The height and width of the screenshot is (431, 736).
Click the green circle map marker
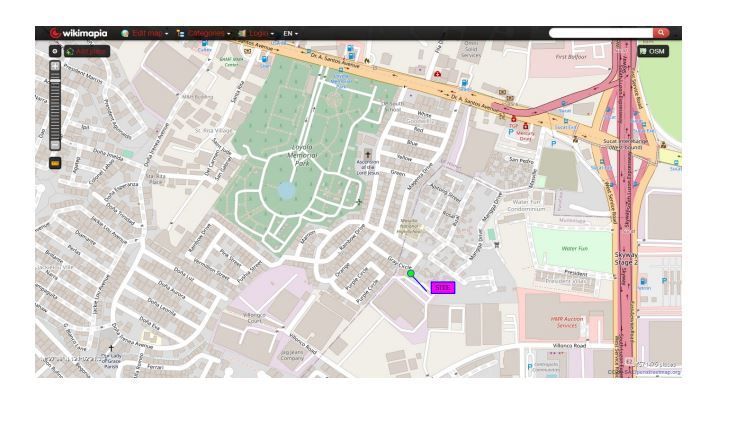coord(411,273)
